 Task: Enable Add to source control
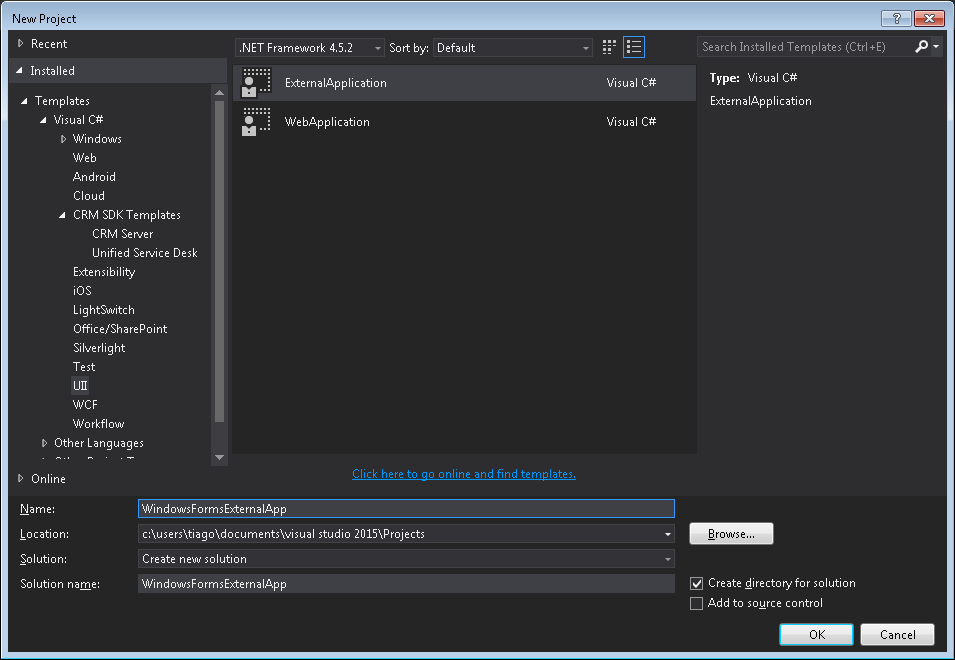(697, 603)
